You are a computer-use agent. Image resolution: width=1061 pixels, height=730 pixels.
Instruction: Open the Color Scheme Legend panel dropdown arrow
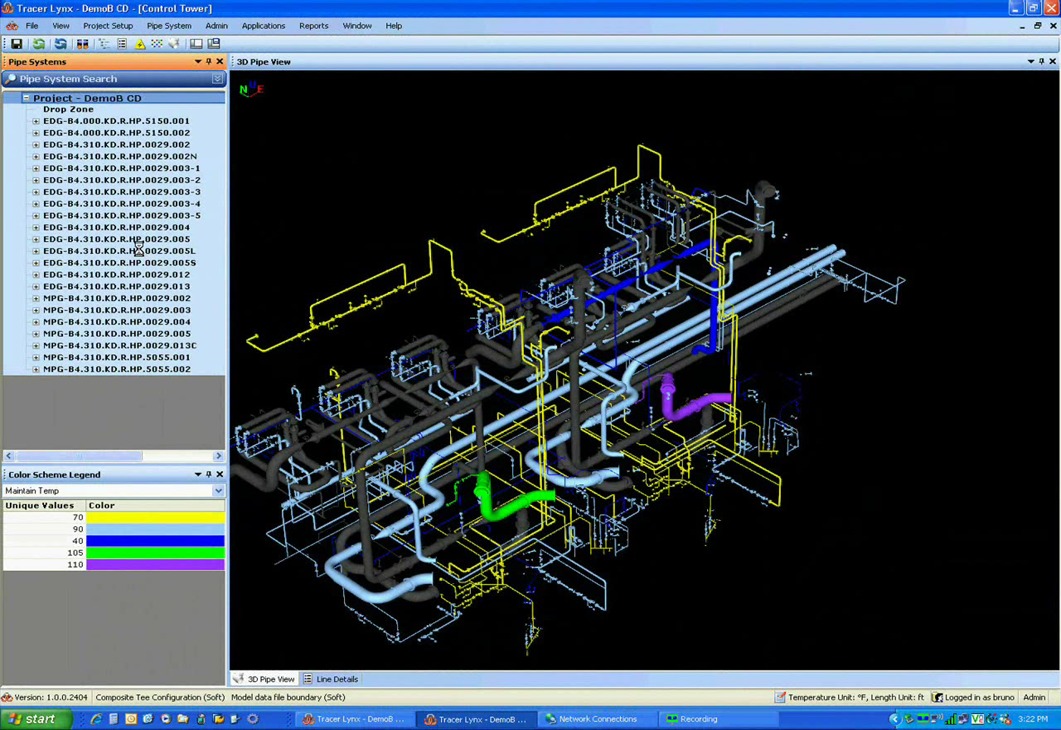(198, 475)
